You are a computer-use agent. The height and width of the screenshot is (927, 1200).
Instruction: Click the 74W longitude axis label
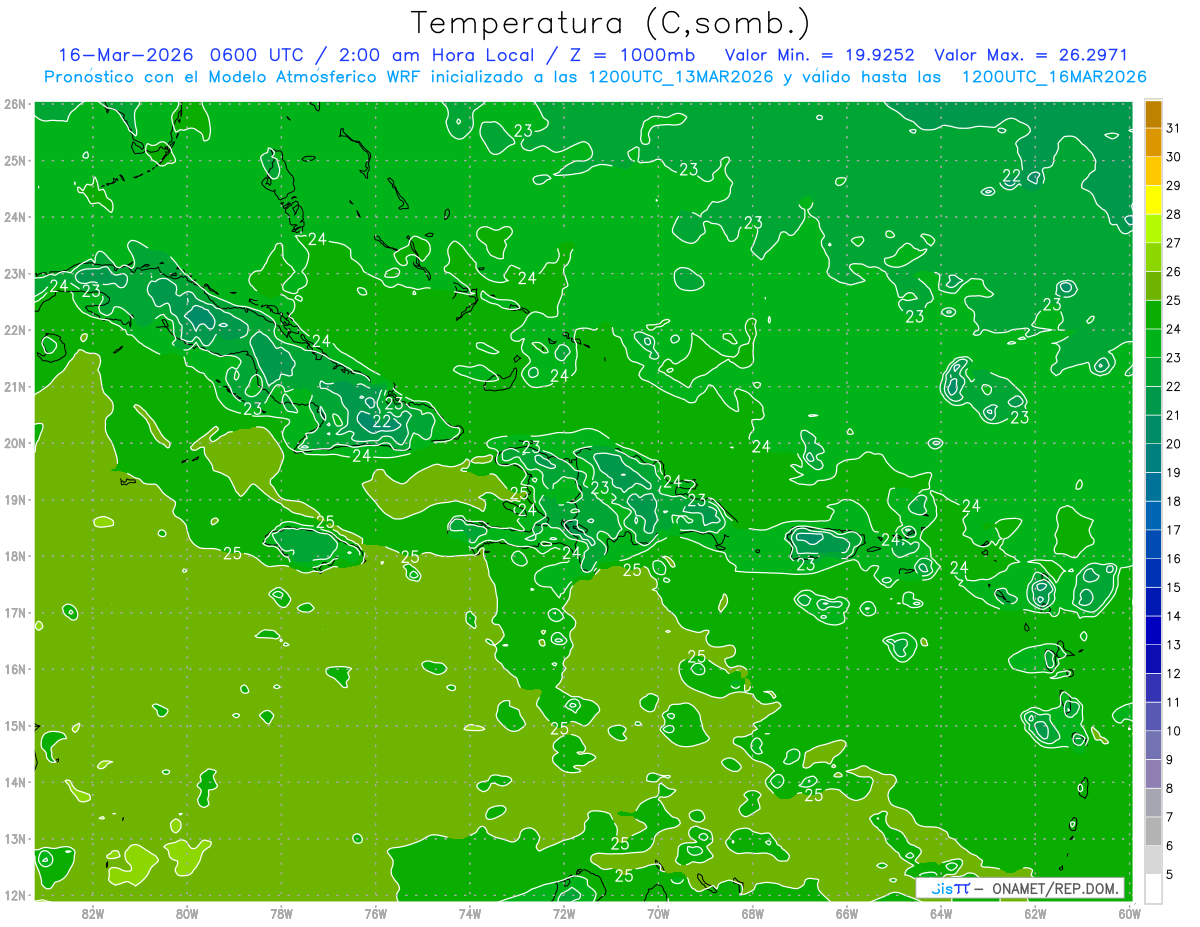point(470,912)
